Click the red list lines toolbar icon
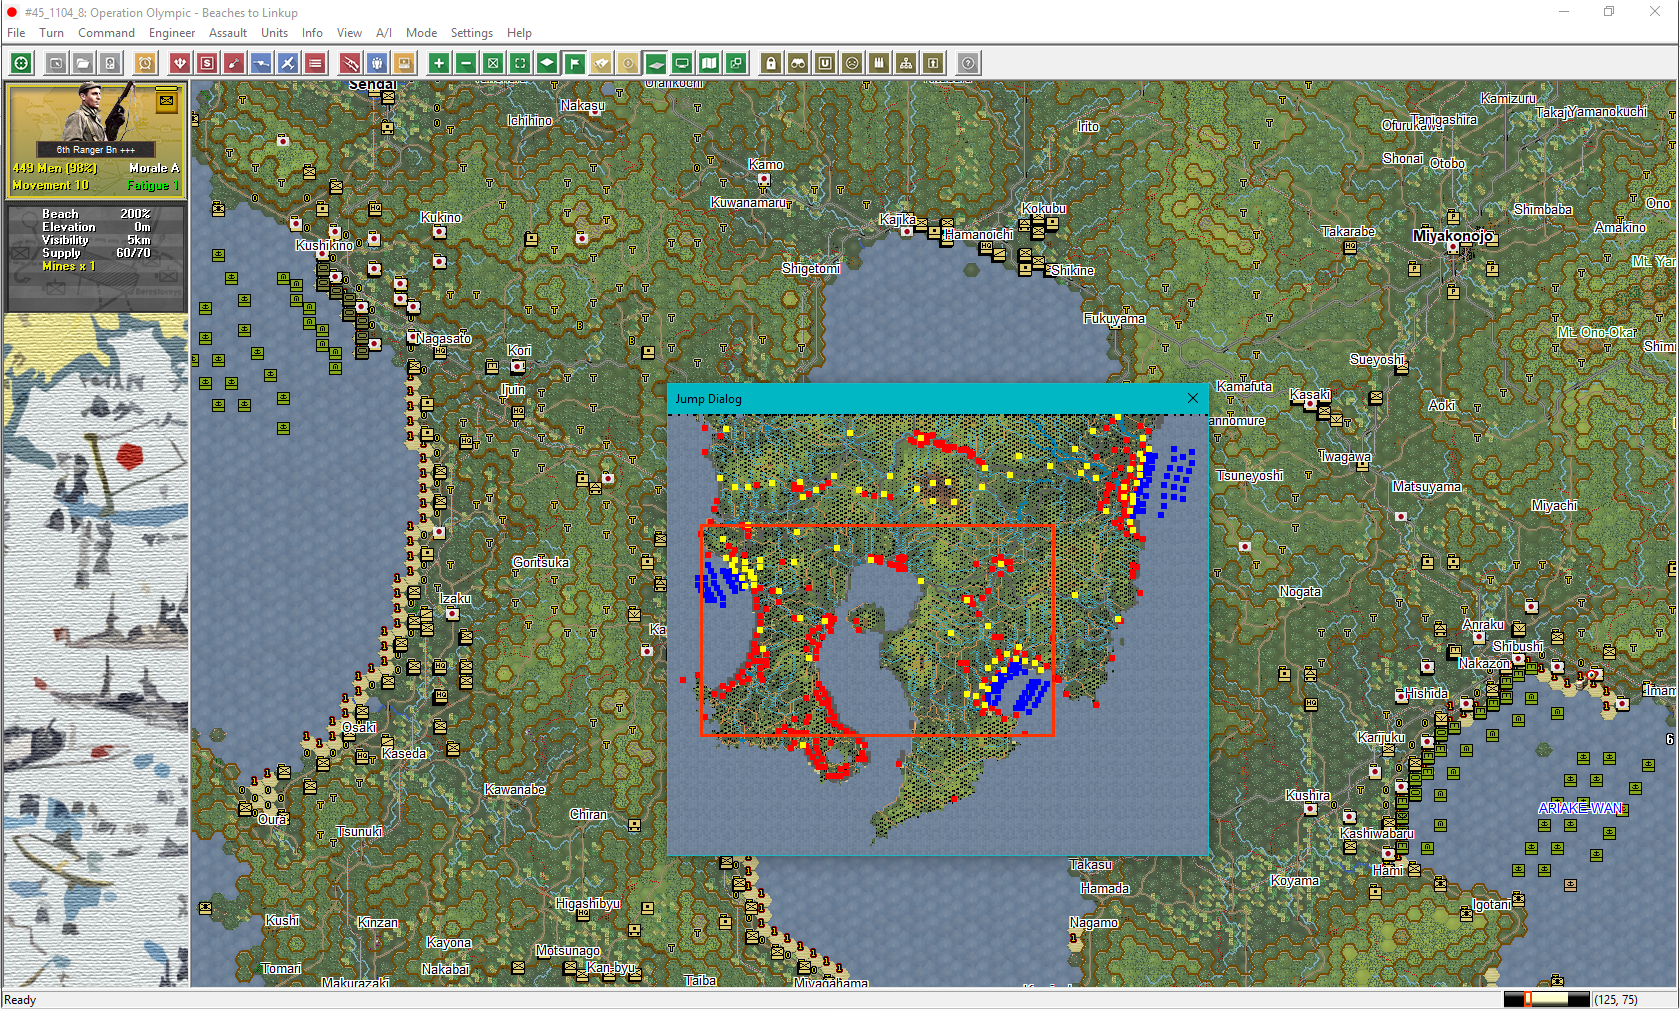This screenshot has height=1011, width=1680. (x=315, y=63)
